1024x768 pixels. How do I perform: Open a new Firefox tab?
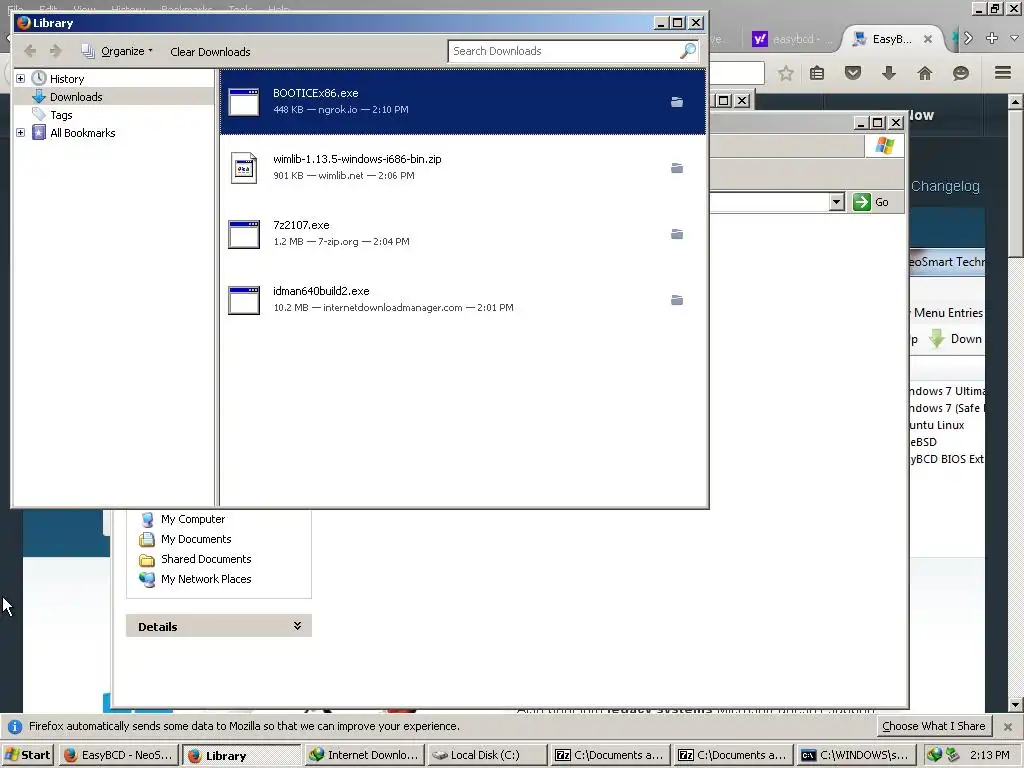992,39
